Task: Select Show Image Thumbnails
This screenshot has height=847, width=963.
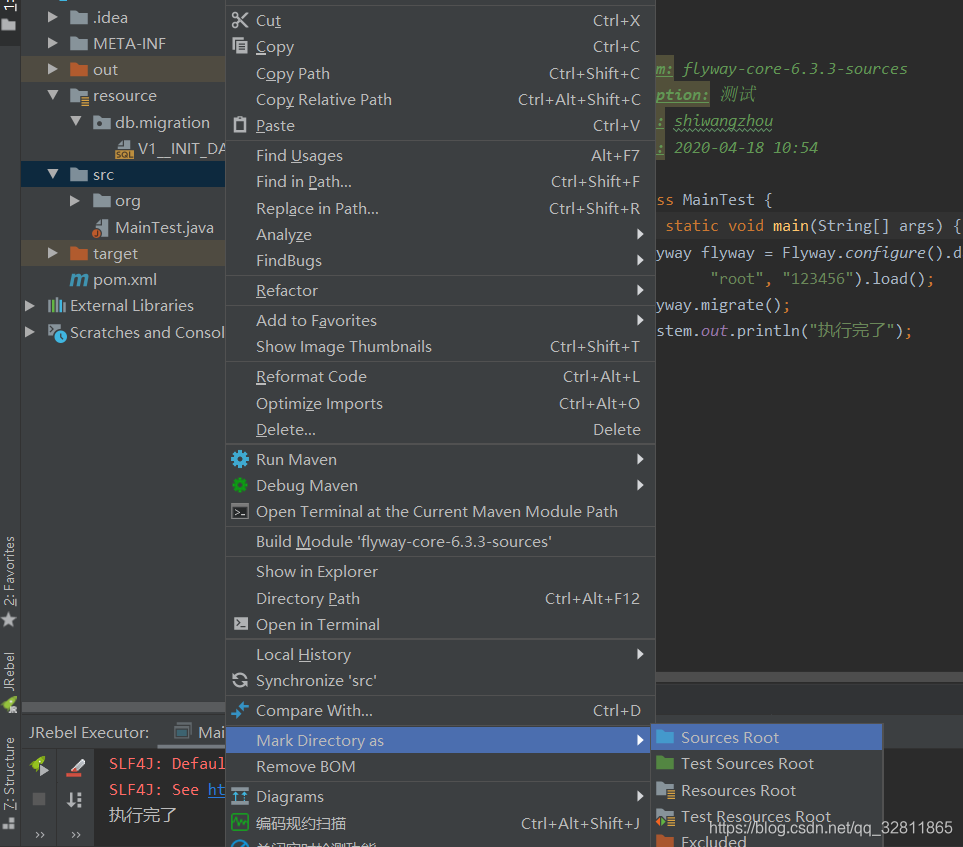Action: pos(440,346)
